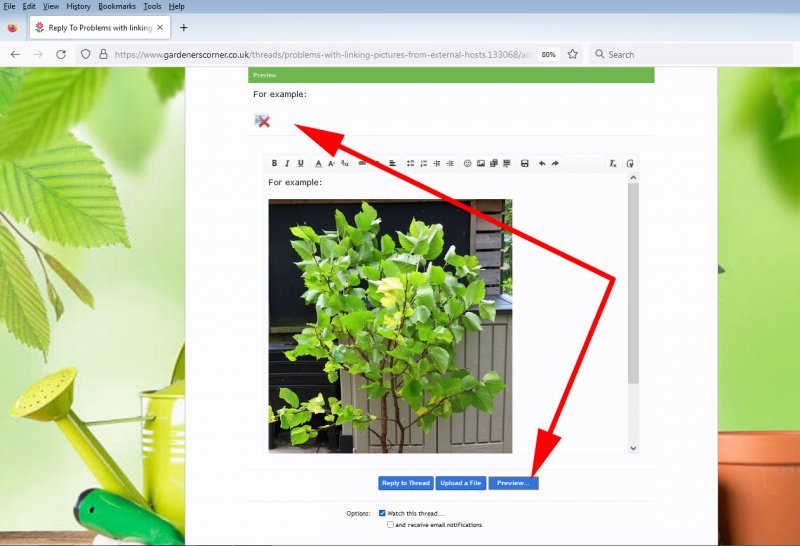
Task: Click the Upload a File button
Action: tap(461, 483)
